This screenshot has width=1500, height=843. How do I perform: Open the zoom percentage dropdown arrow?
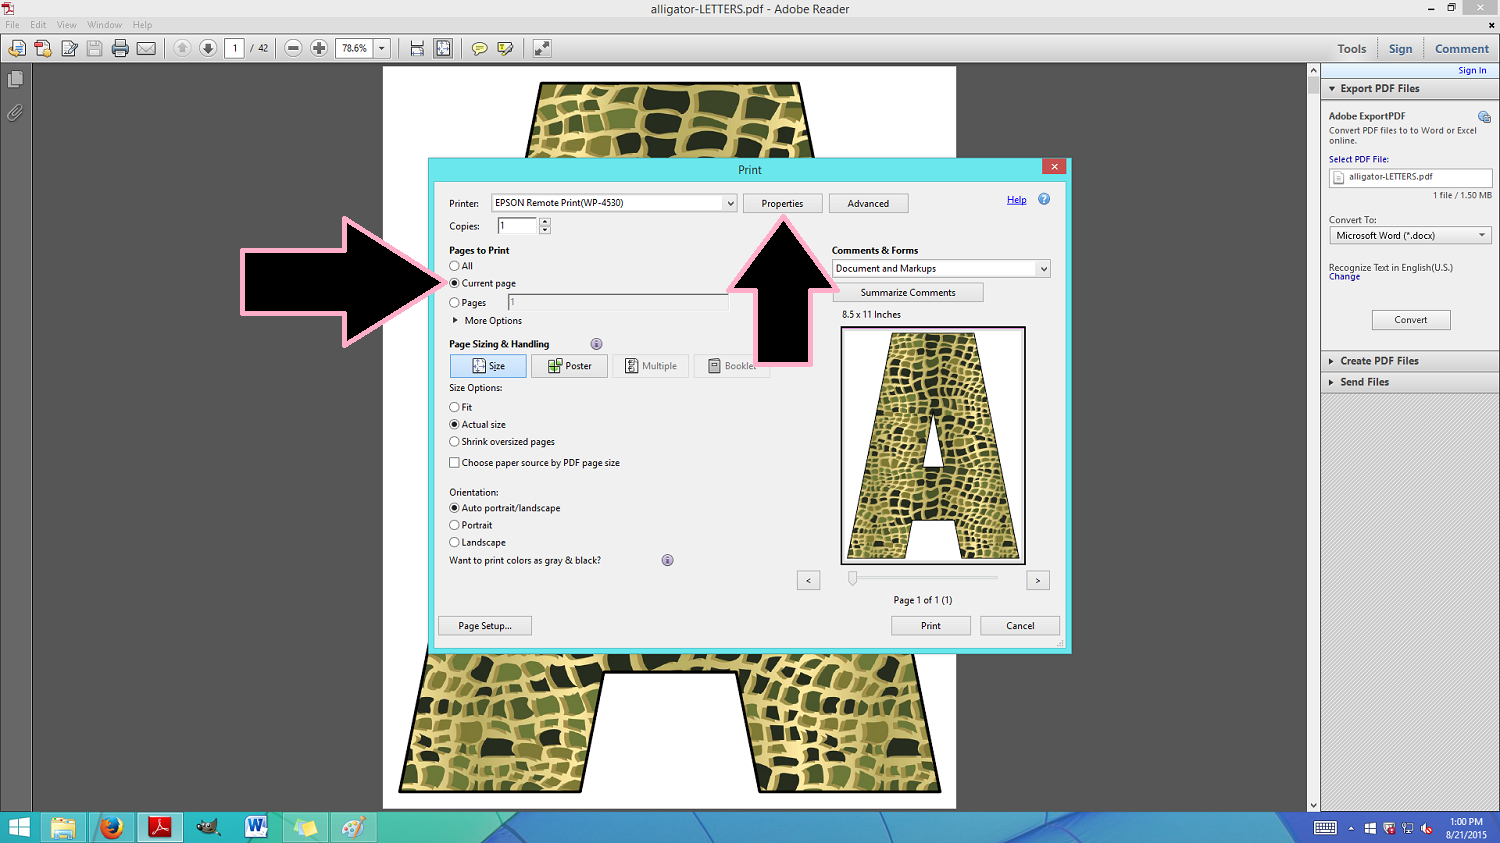382,48
